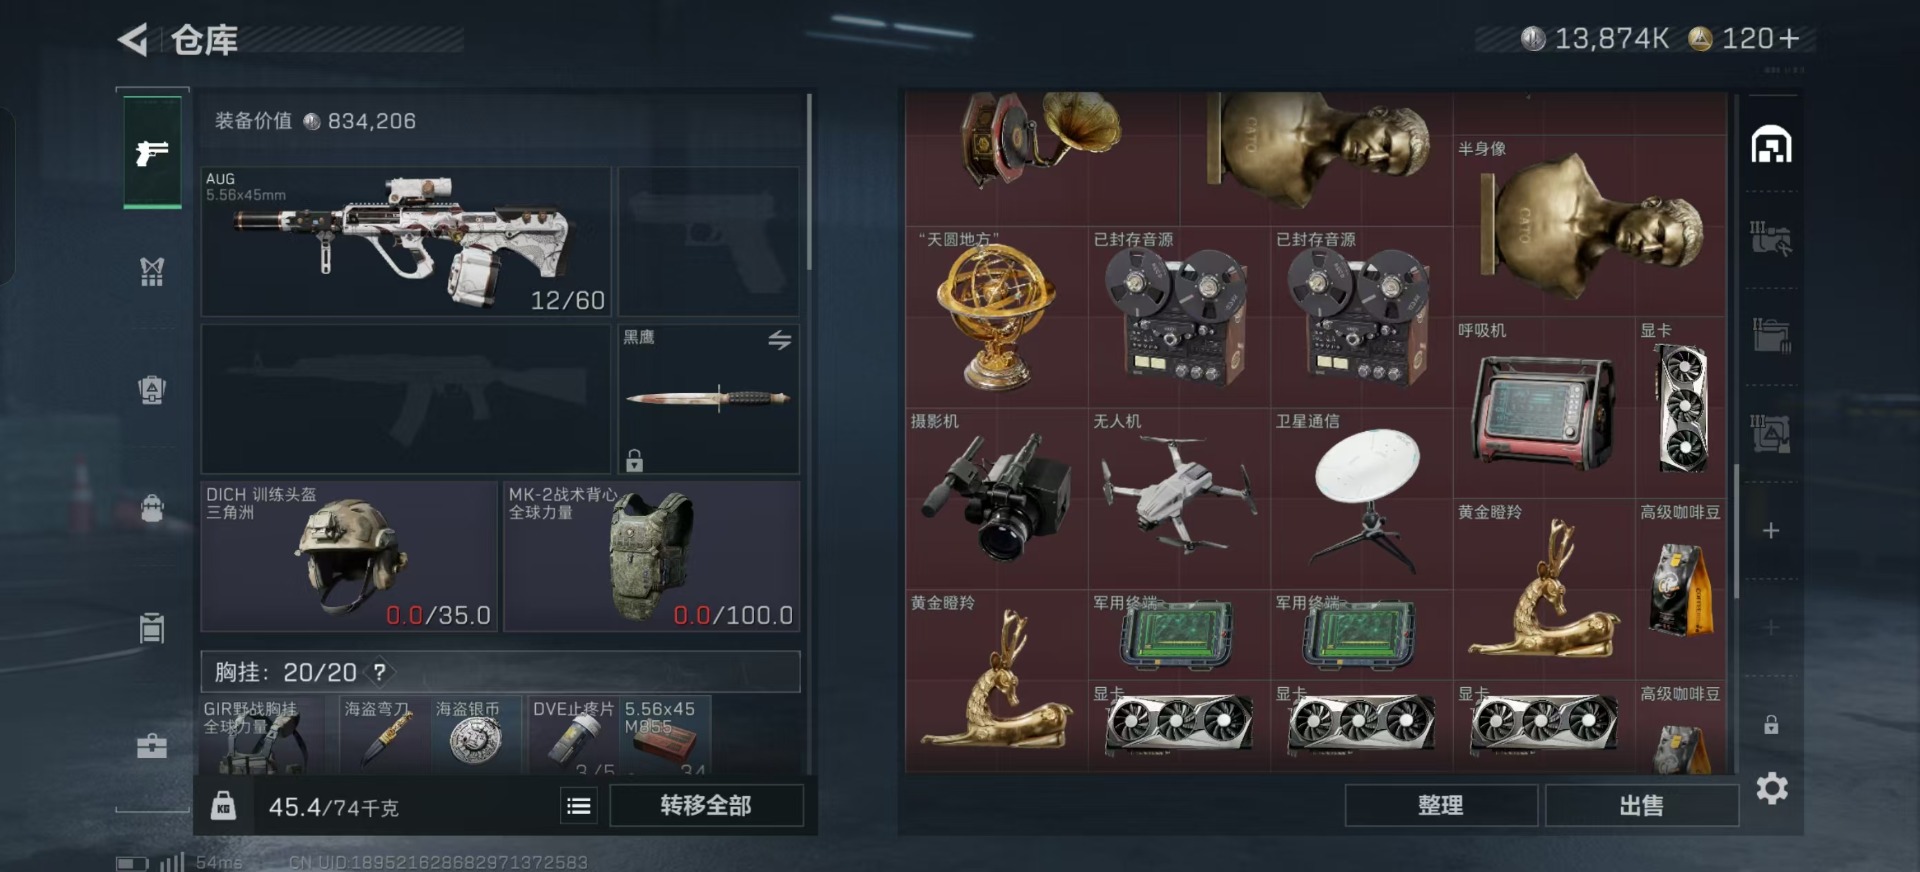This screenshot has width=1920, height=872.
Task: Select the 无人机 drone item
Action: coord(1179,498)
